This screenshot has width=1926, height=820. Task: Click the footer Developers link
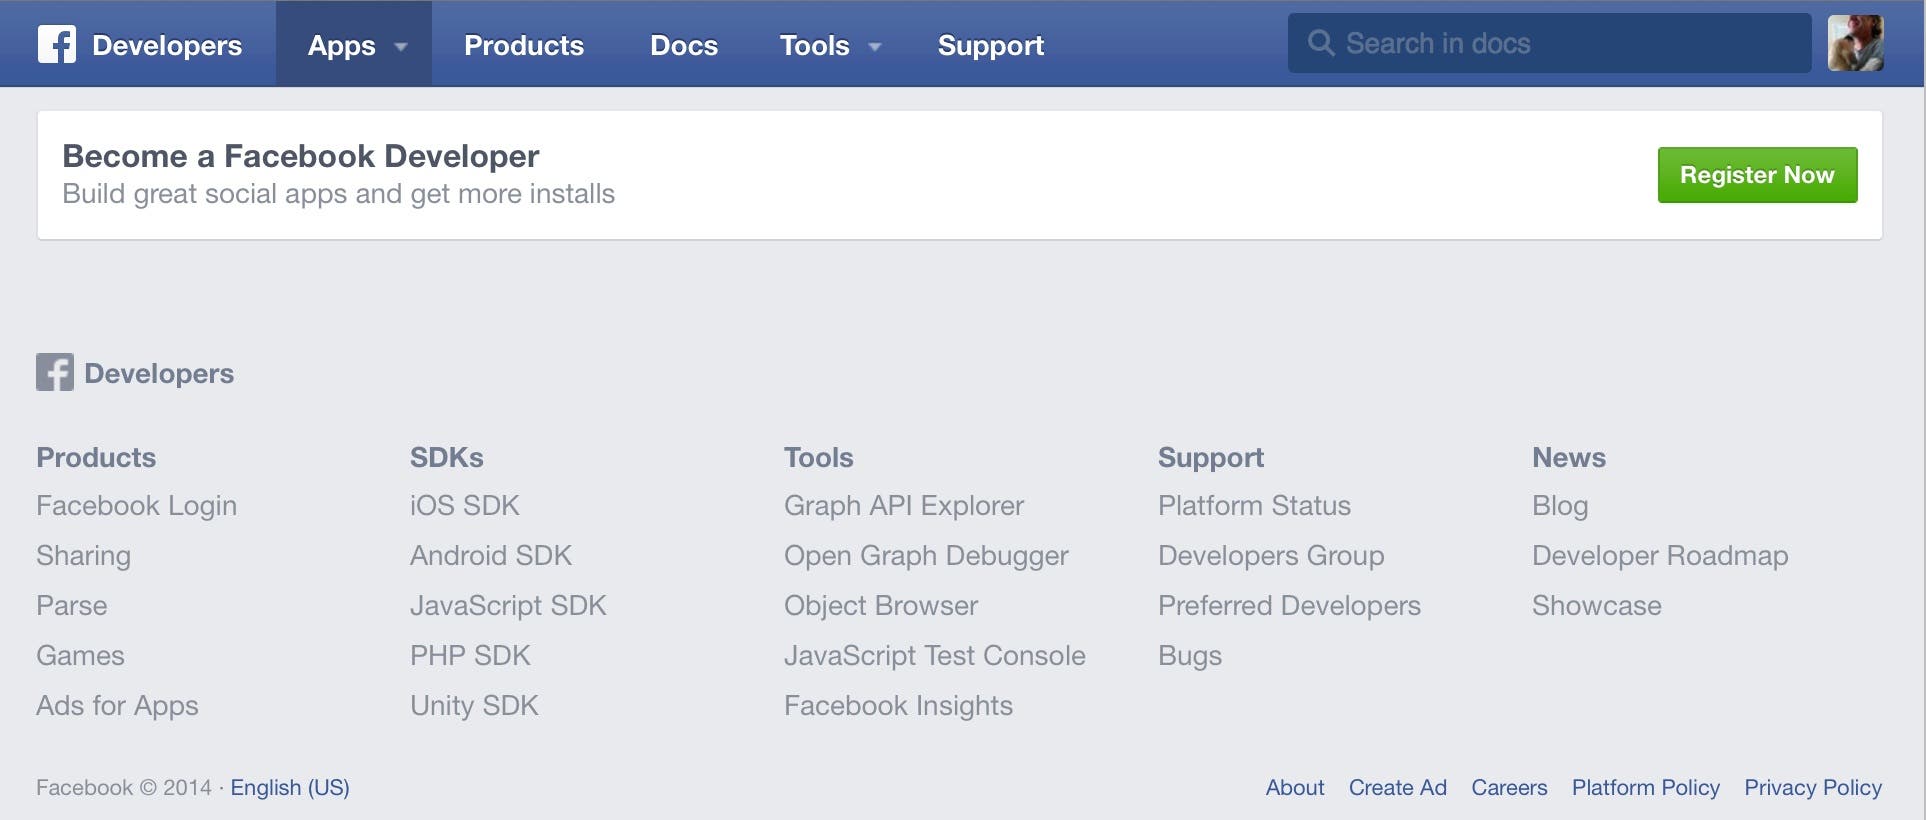tap(159, 373)
